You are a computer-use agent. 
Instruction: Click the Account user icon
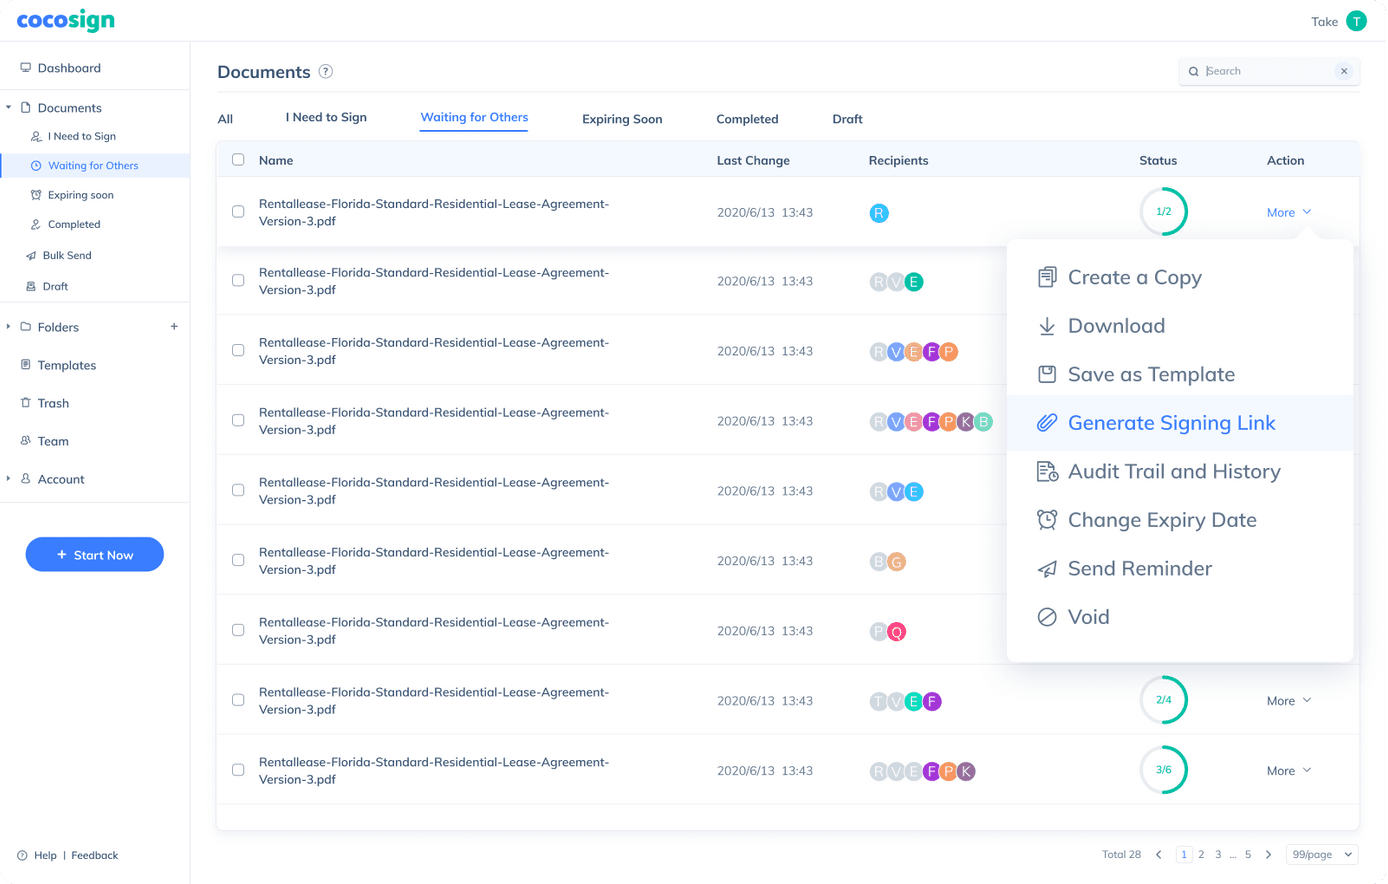pyautogui.click(x=26, y=479)
